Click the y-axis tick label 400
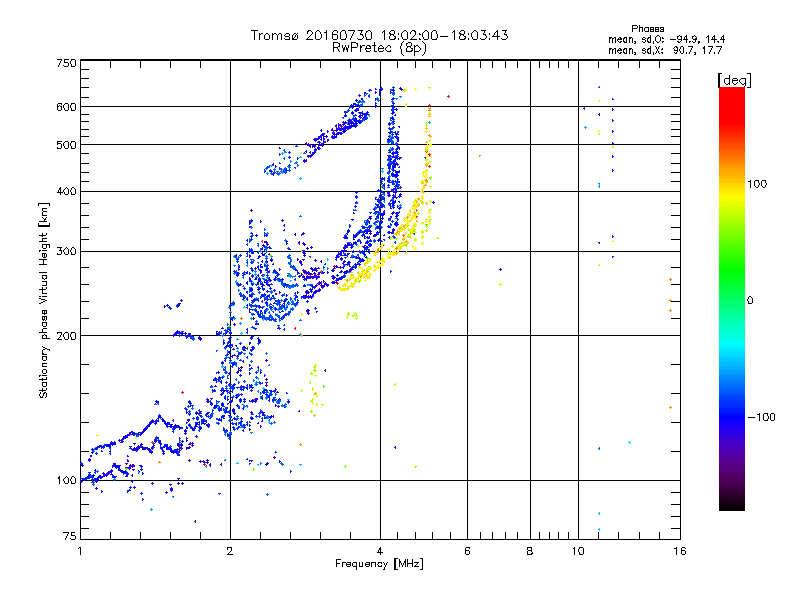The height and width of the screenshot is (600, 800). point(66,192)
